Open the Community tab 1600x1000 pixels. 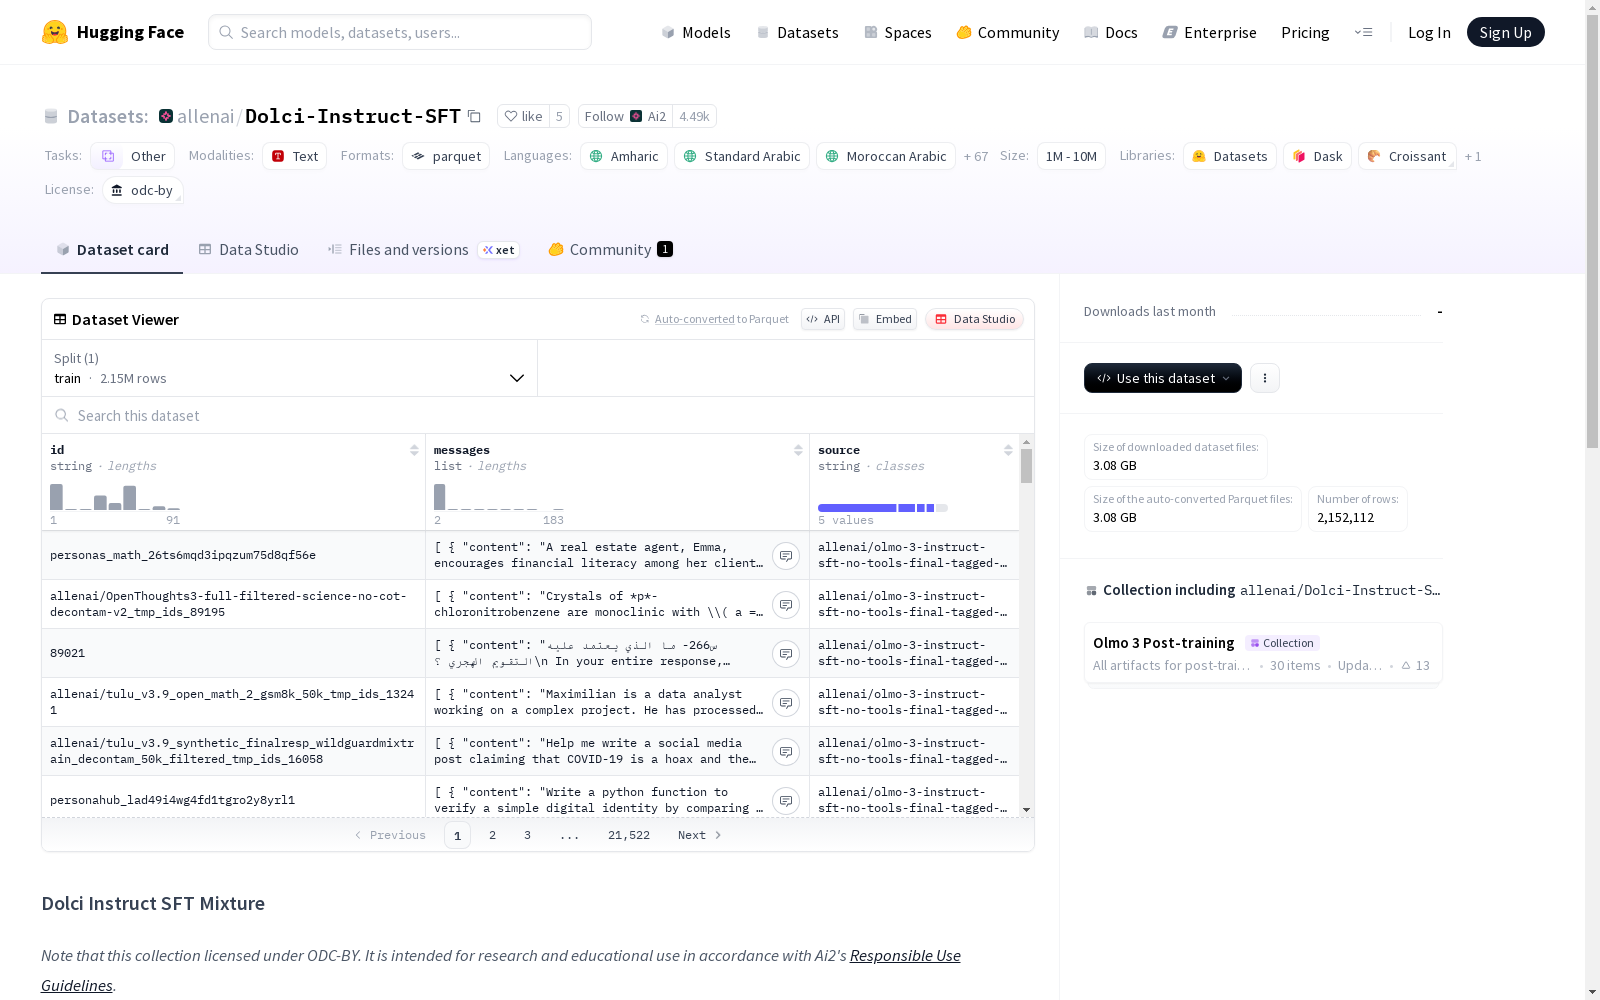610,250
